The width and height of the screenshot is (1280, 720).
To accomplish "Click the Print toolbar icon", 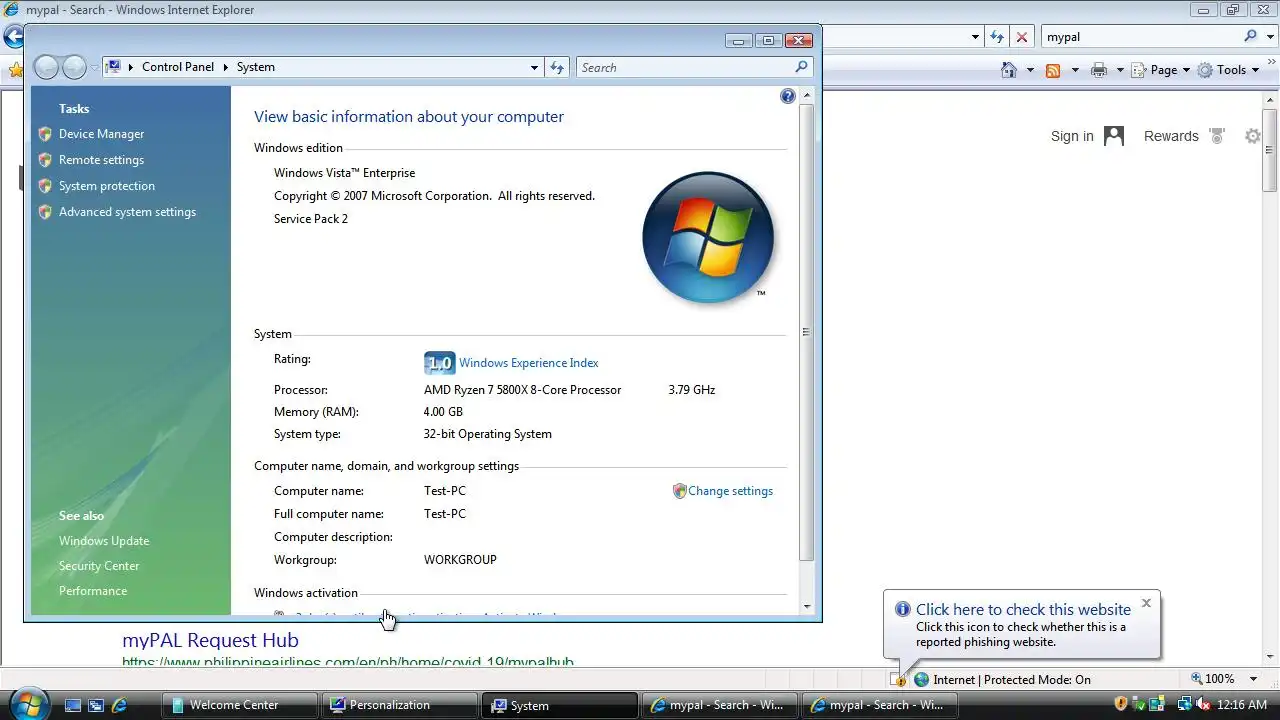I will click(x=1099, y=70).
